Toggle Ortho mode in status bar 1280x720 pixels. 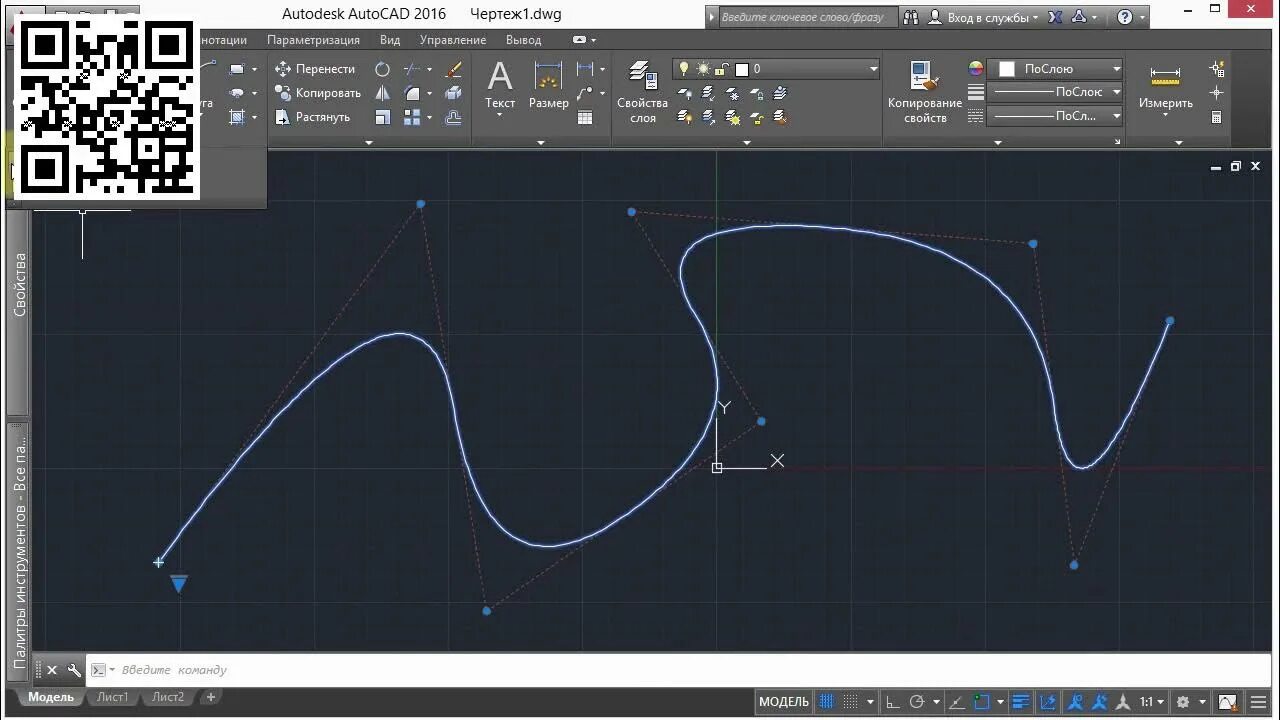(x=892, y=702)
